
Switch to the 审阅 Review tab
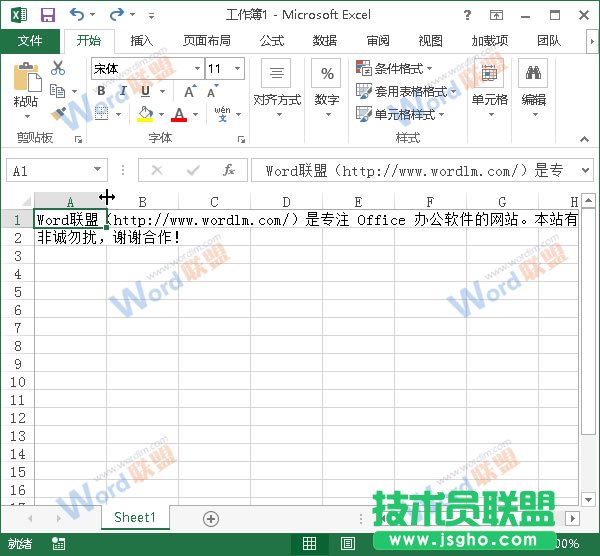[378, 41]
